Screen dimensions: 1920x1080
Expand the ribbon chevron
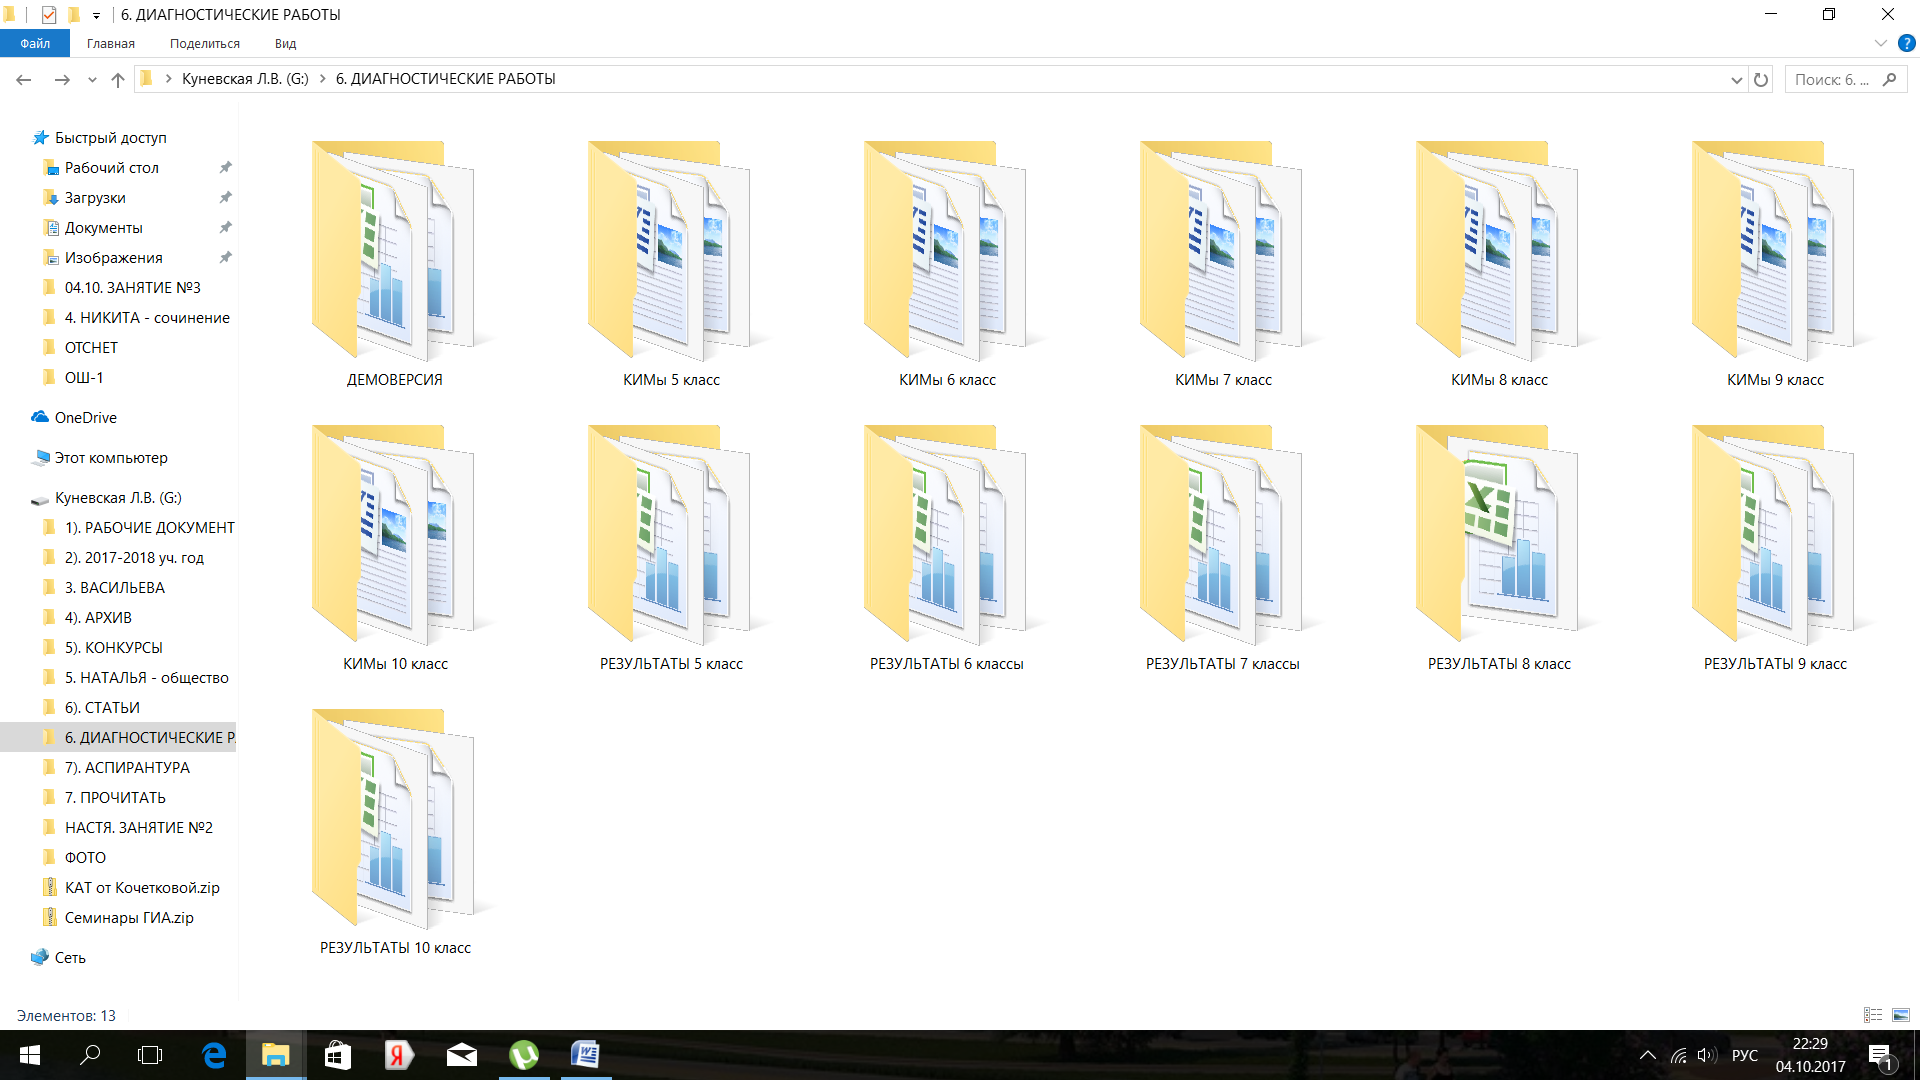point(1880,43)
